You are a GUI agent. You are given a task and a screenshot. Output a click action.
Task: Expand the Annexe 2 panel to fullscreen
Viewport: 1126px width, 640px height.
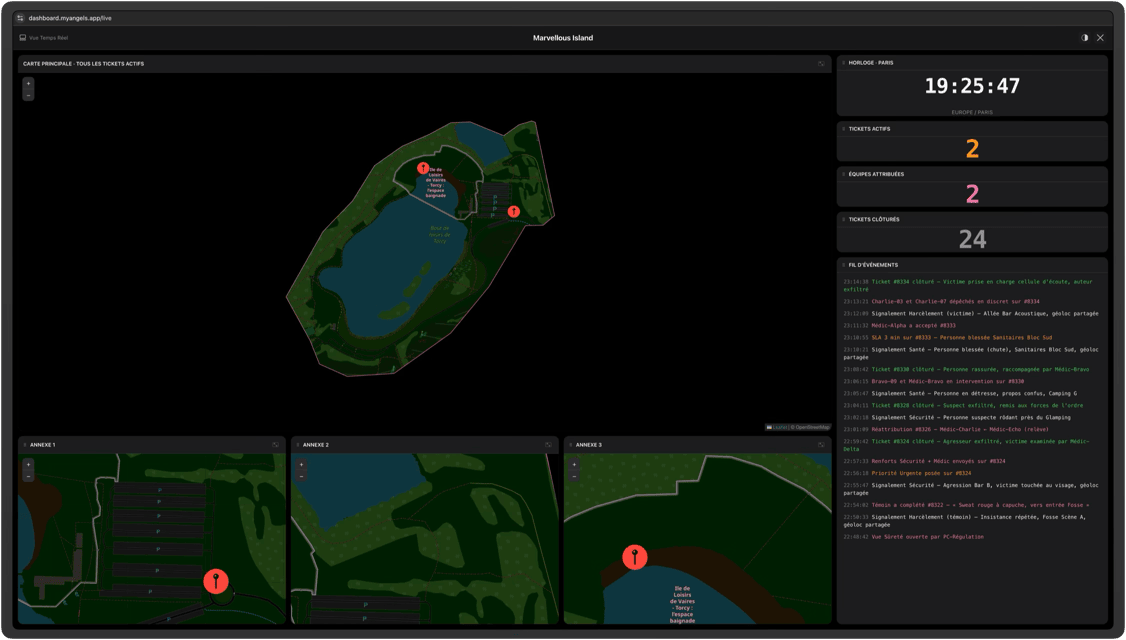[x=549, y=445]
